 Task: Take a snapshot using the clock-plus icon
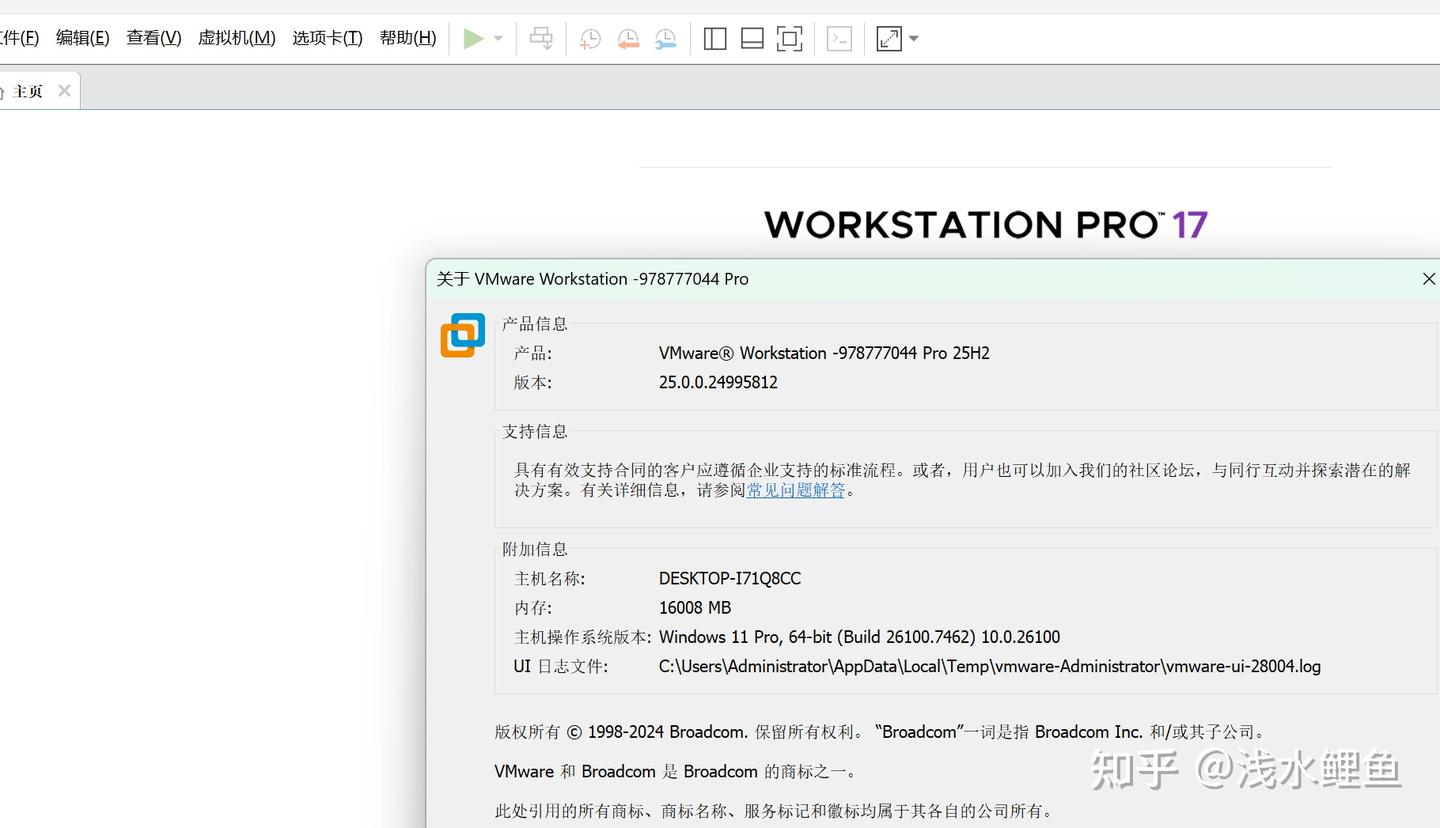tap(590, 38)
